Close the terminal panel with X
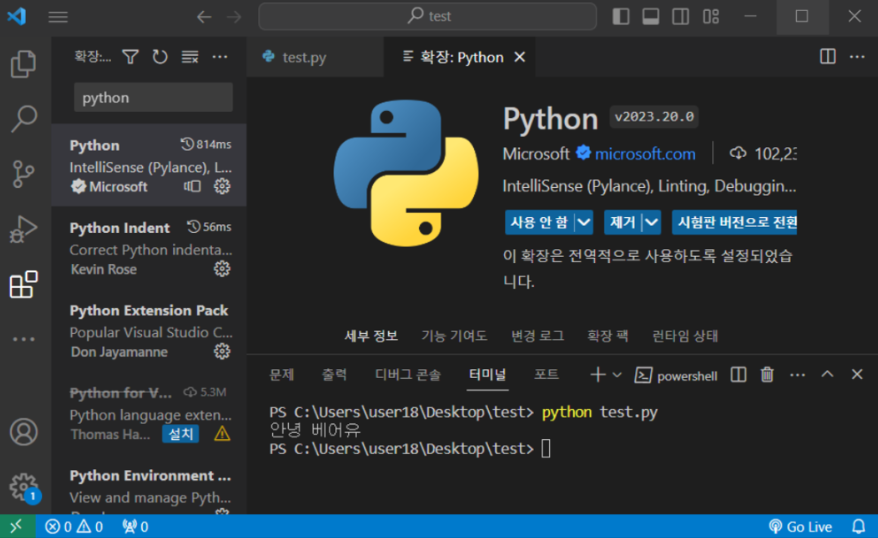The image size is (878, 538). click(857, 375)
